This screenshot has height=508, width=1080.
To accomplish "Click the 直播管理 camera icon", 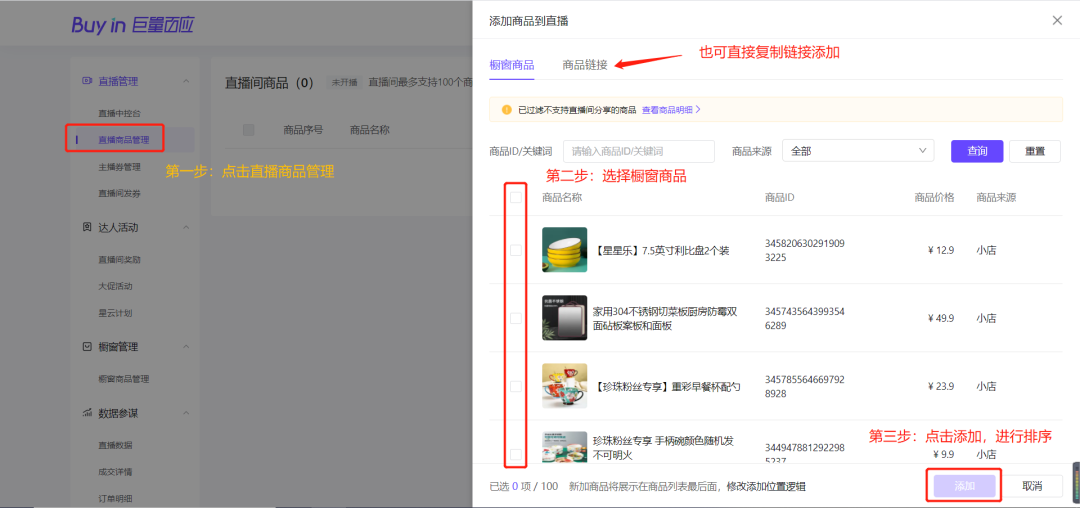I will (87, 81).
